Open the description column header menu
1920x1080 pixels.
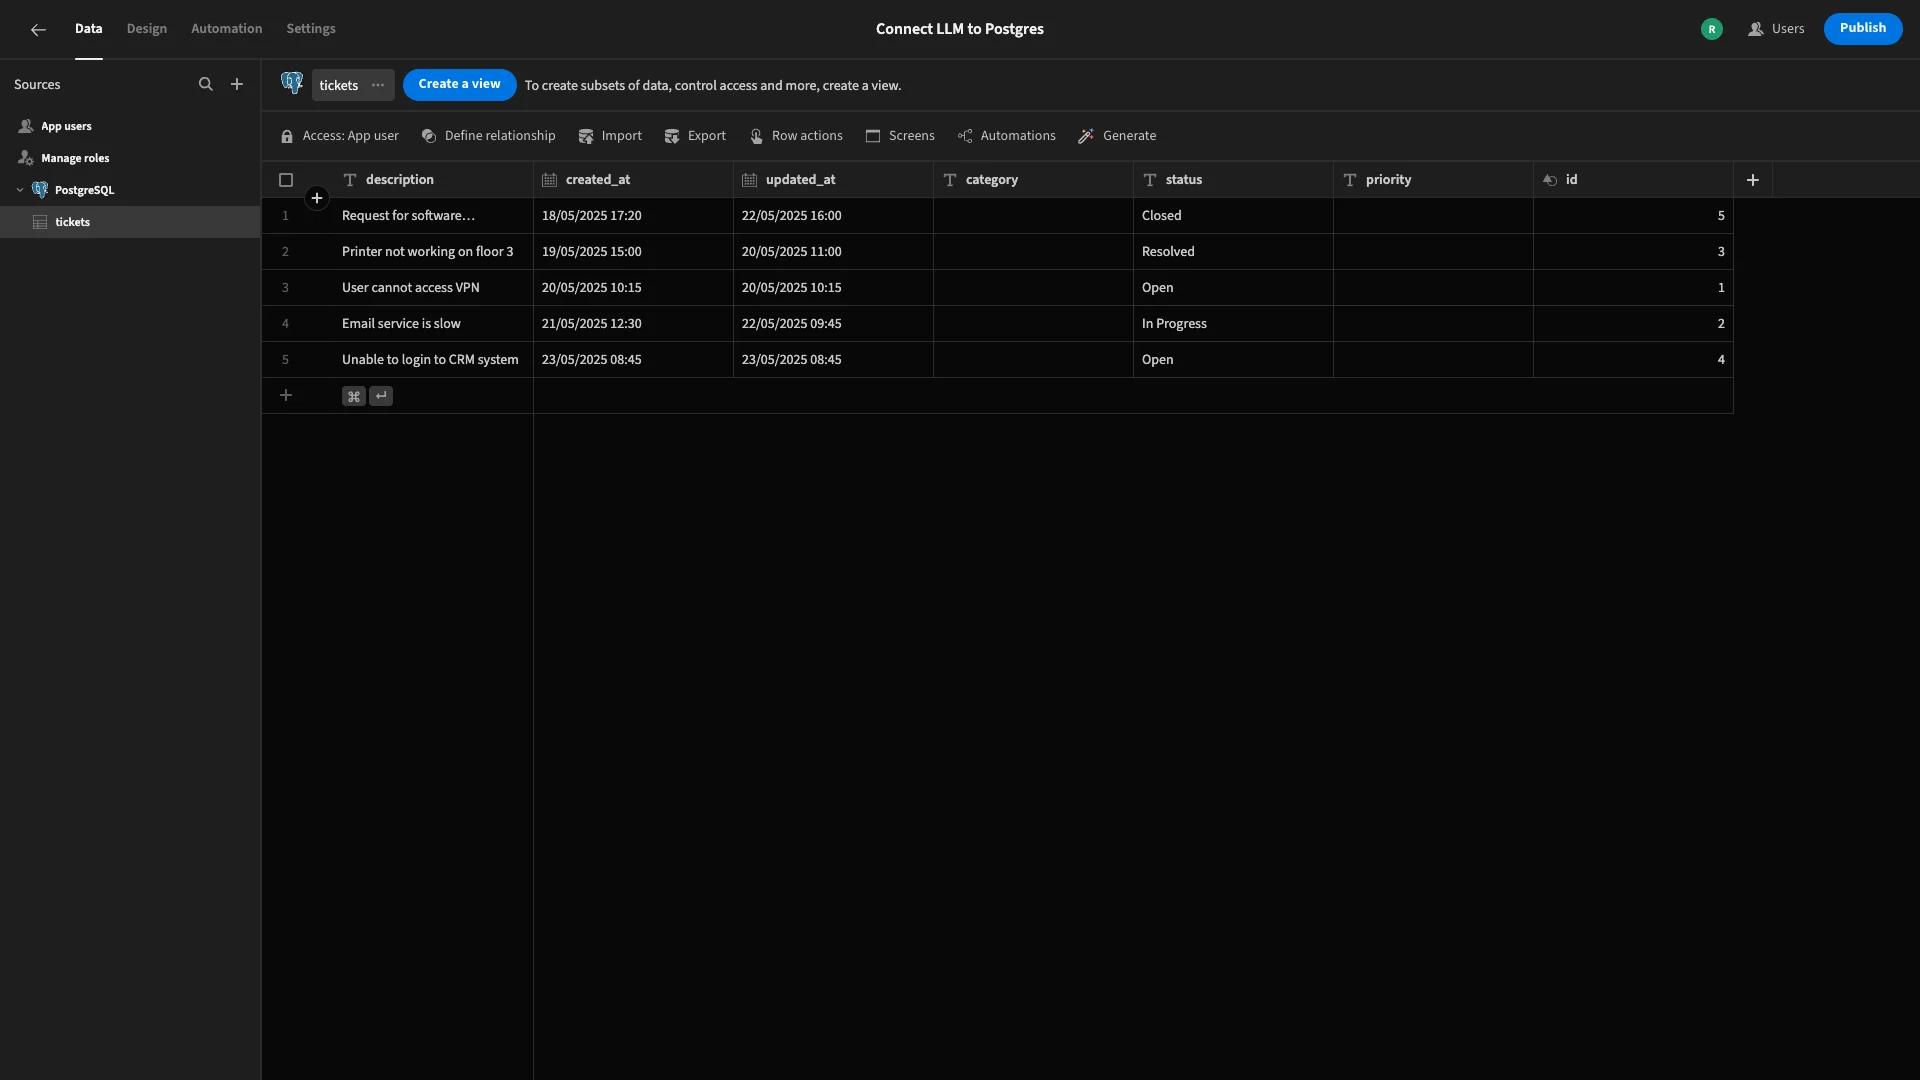click(433, 180)
